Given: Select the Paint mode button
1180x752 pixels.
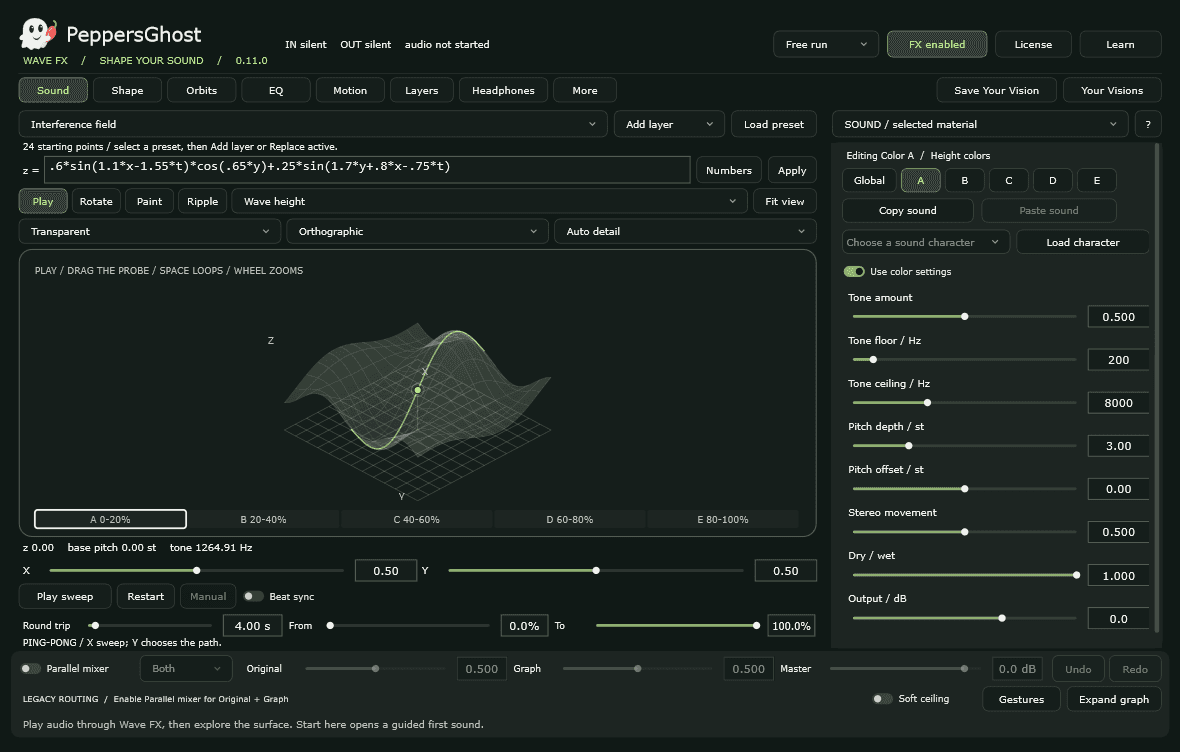Looking at the screenshot, I should pyautogui.click(x=149, y=201).
